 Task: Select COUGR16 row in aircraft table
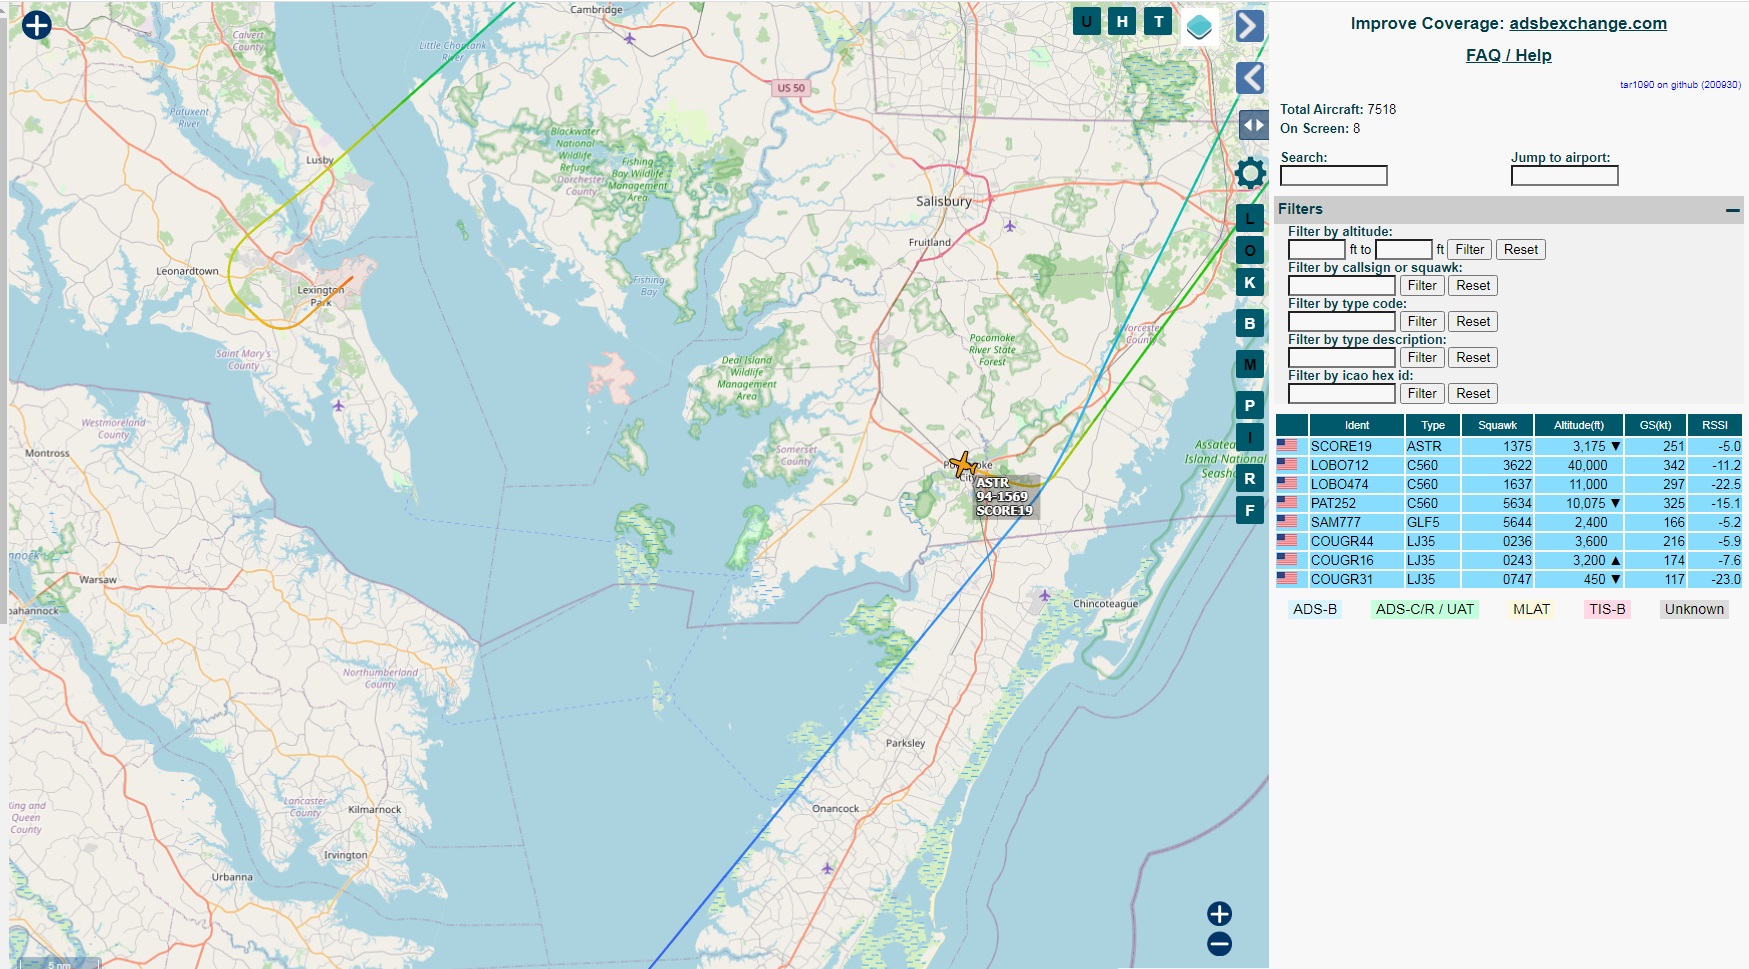(x=1509, y=560)
